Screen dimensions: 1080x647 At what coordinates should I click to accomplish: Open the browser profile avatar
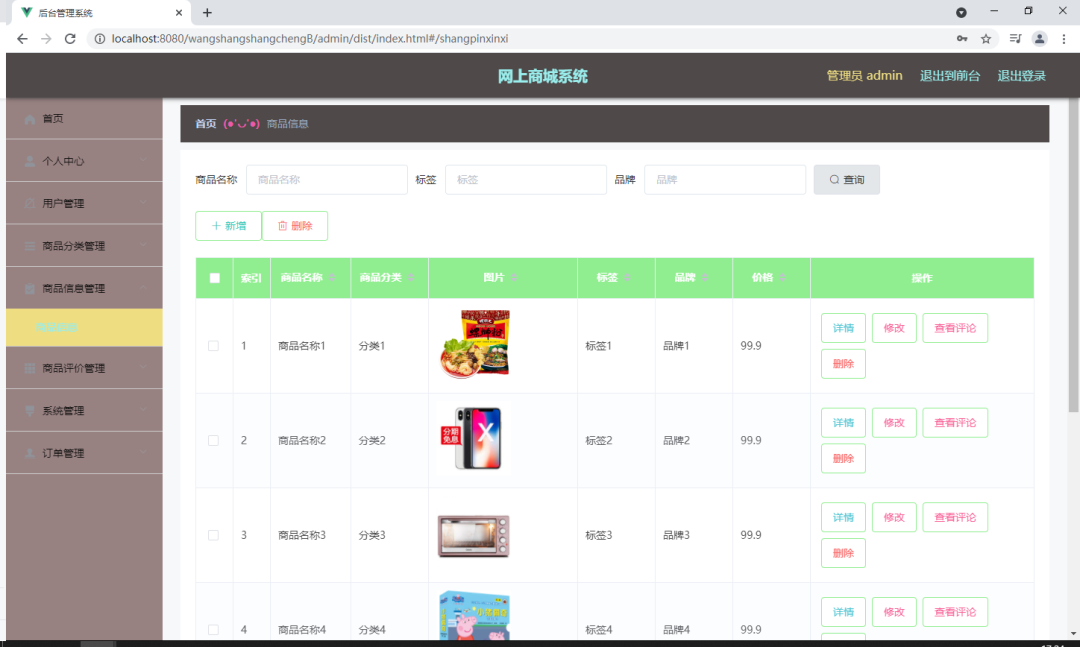pyautogui.click(x=1039, y=39)
